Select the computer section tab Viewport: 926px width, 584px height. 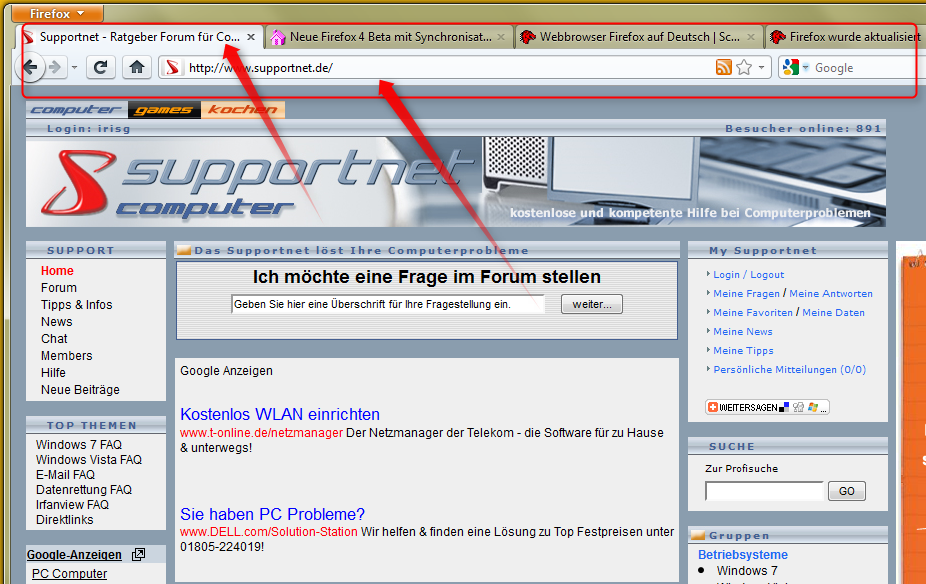pos(76,109)
